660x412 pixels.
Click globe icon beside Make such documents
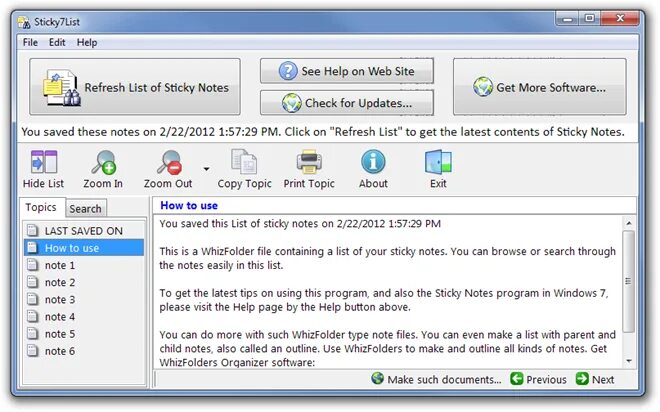click(x=378, y=378)
